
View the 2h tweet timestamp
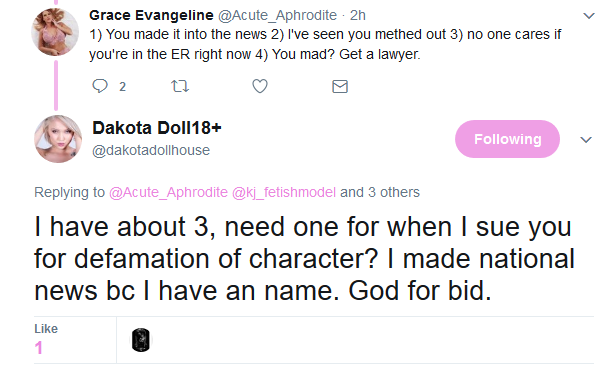pyautogui.click(x=357, y=15)
